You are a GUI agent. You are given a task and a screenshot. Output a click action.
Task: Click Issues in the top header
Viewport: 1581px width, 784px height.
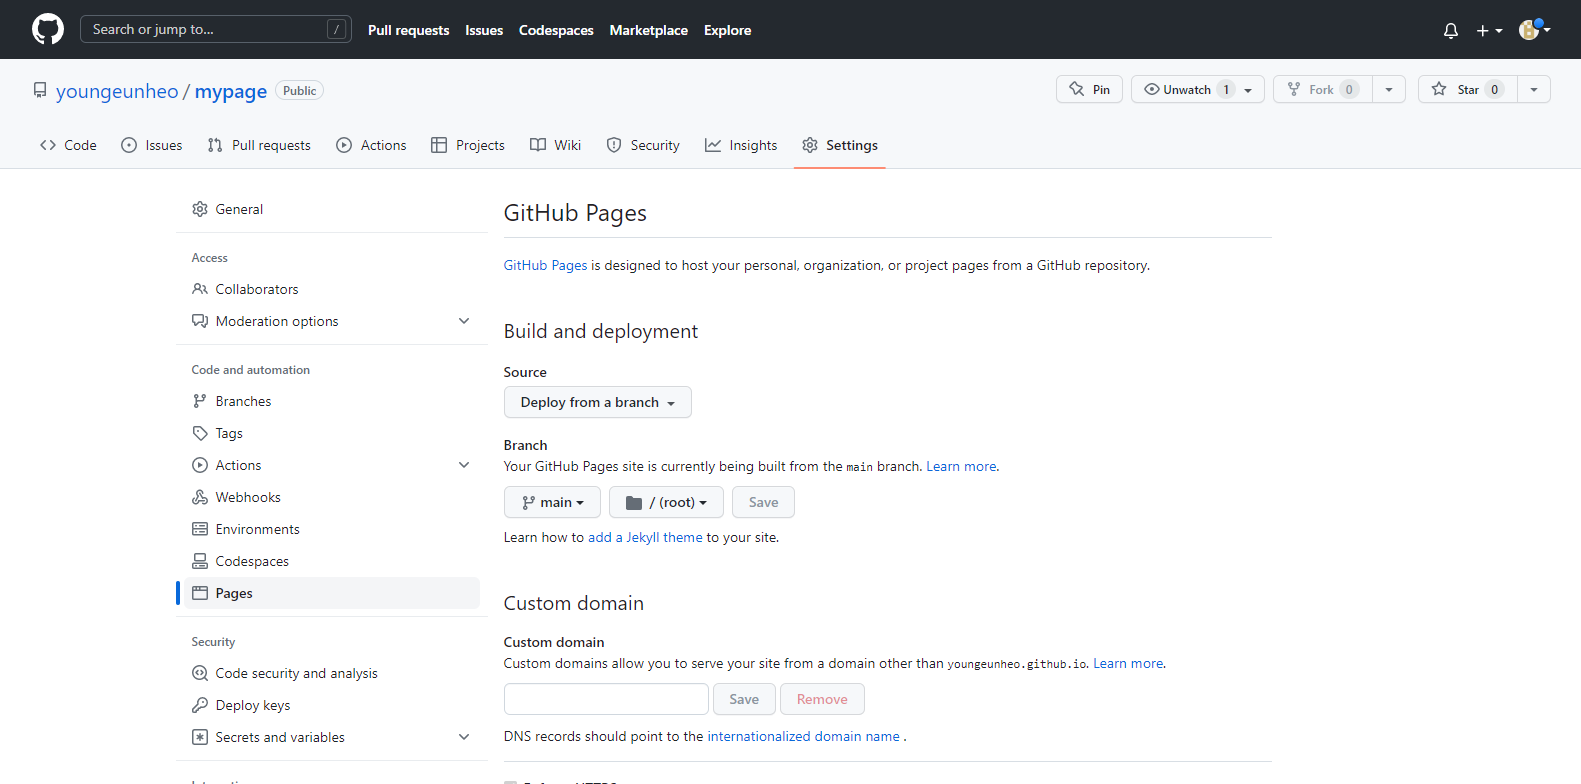(484, 30)
